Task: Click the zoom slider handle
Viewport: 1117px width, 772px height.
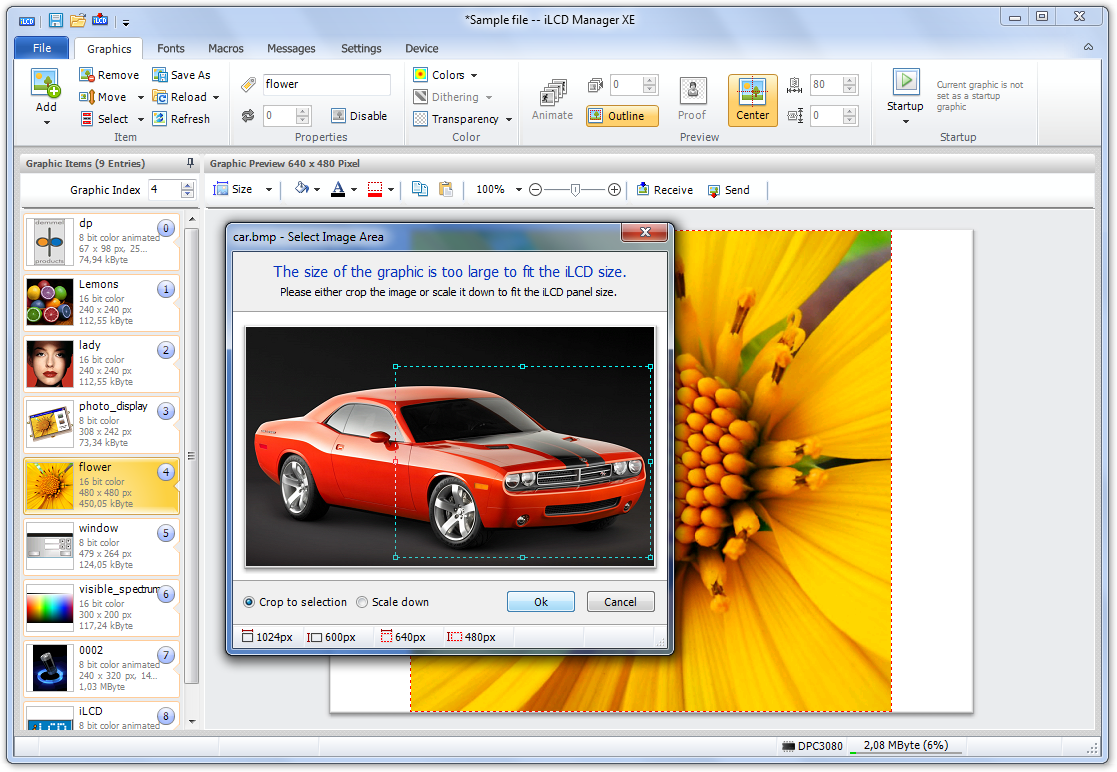Action: [575, 190]
